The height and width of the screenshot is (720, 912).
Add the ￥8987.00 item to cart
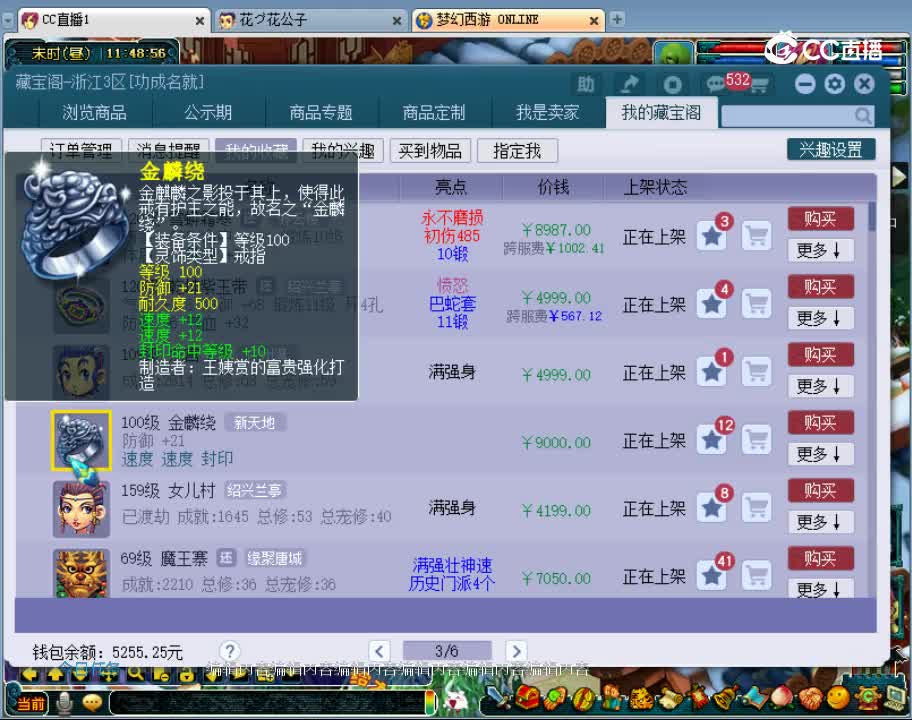point(757,236)
